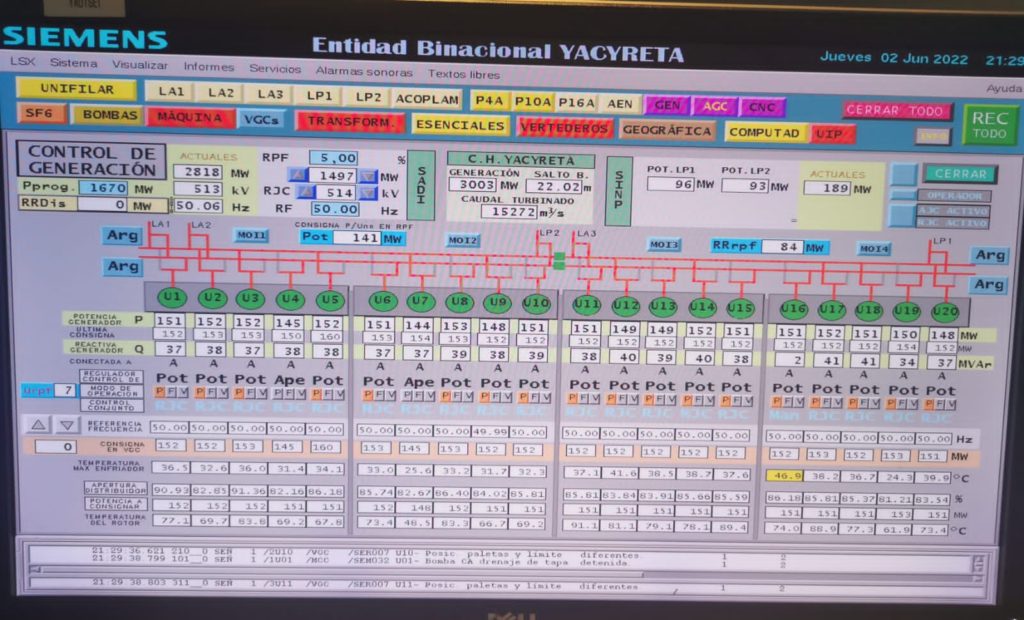The image size is (1024, 620).
Task: Decrease the 514 kV RJC setpoint arrow
Action: pos(368,193)
